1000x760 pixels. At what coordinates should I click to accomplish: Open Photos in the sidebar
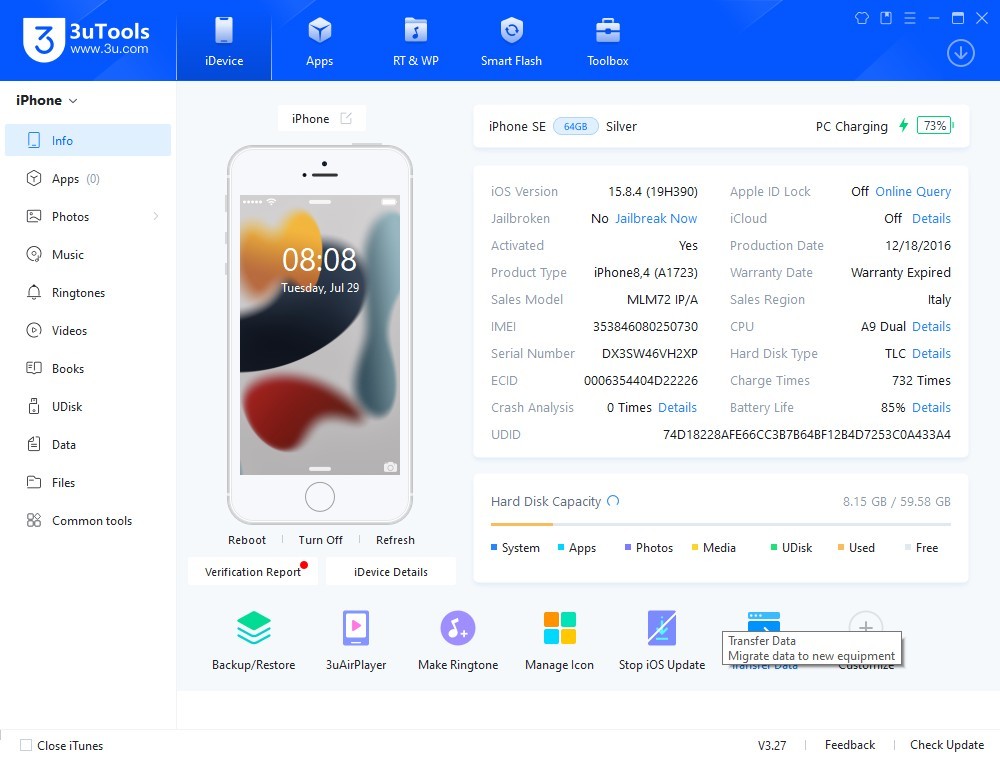[x=88, y=217]
